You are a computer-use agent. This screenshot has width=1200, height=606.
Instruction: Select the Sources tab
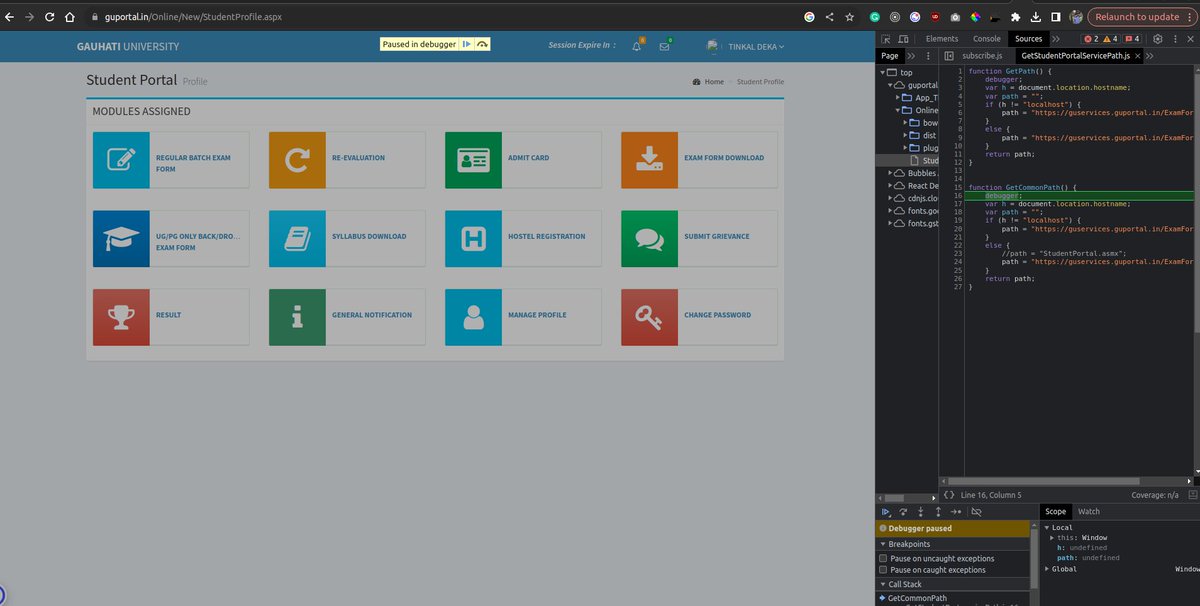tap(1028, 39)
